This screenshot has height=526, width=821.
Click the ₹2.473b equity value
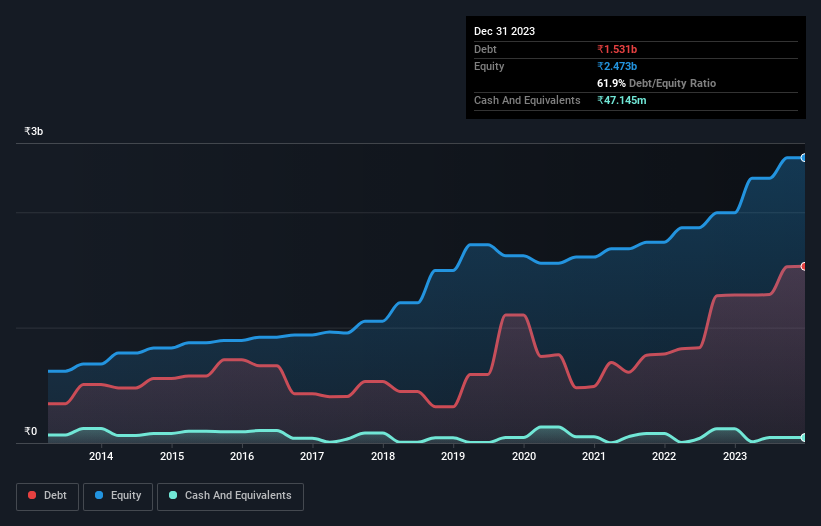pyautogui.click(x=617, y=66)
